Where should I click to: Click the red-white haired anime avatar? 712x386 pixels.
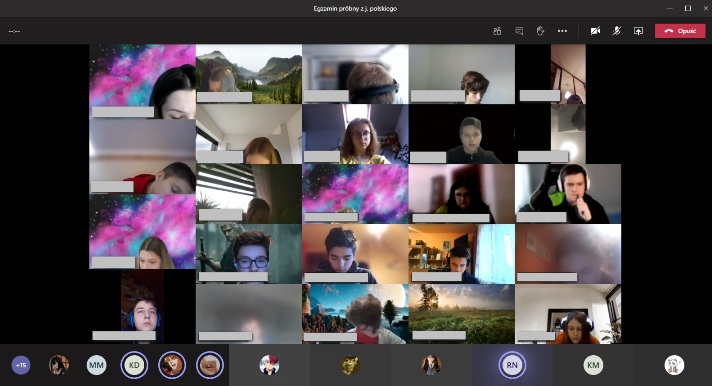[269, 365]
